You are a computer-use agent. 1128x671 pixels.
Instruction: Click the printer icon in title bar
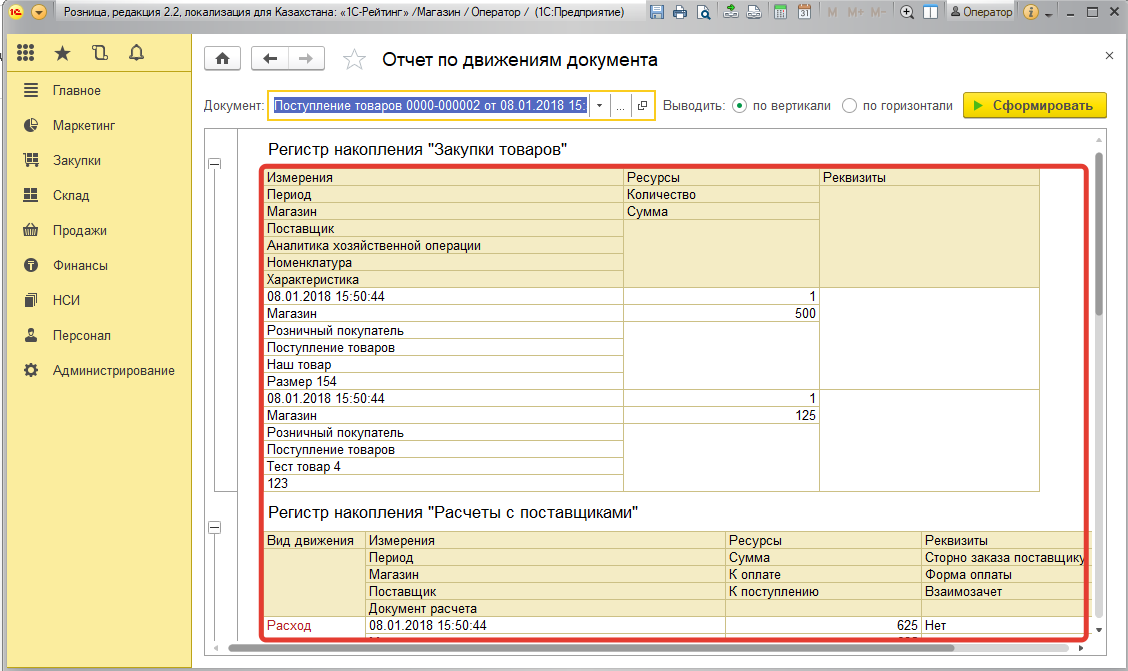(x=680, y=13)
